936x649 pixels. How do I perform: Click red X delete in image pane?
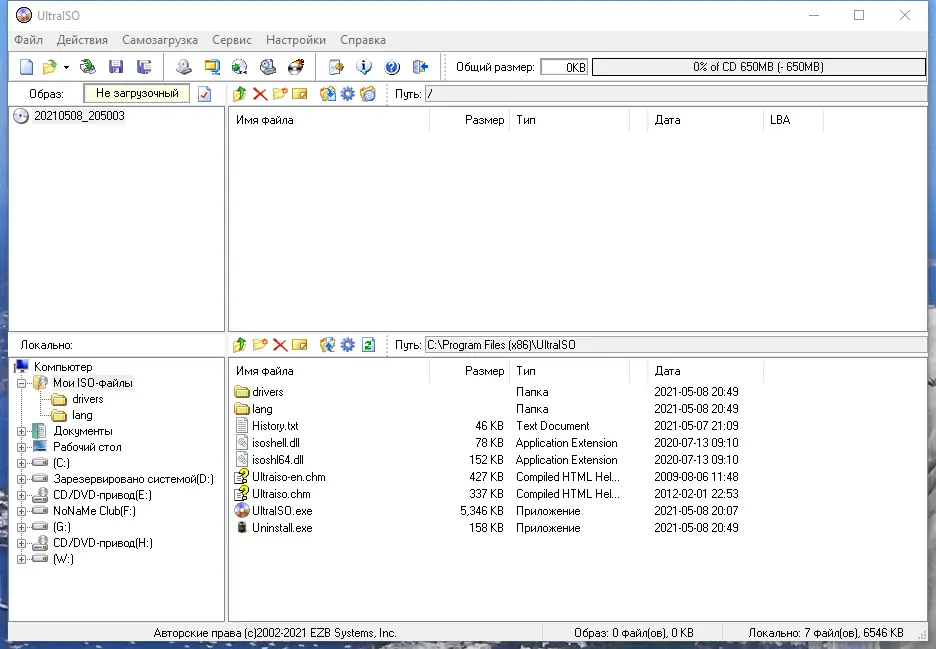[260, 94]
